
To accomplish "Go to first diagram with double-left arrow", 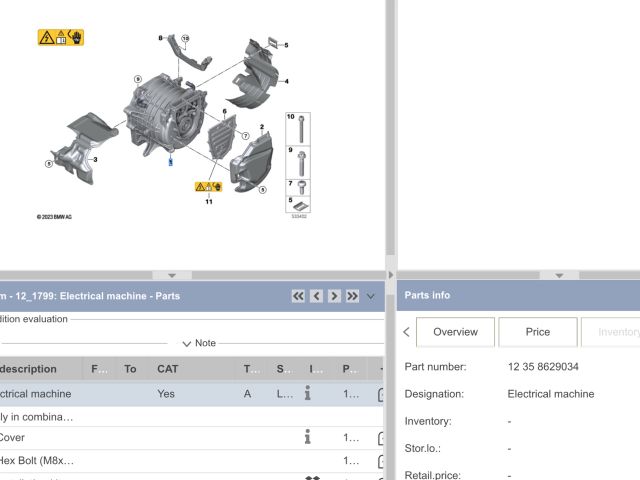I will (x=298, y=296).
